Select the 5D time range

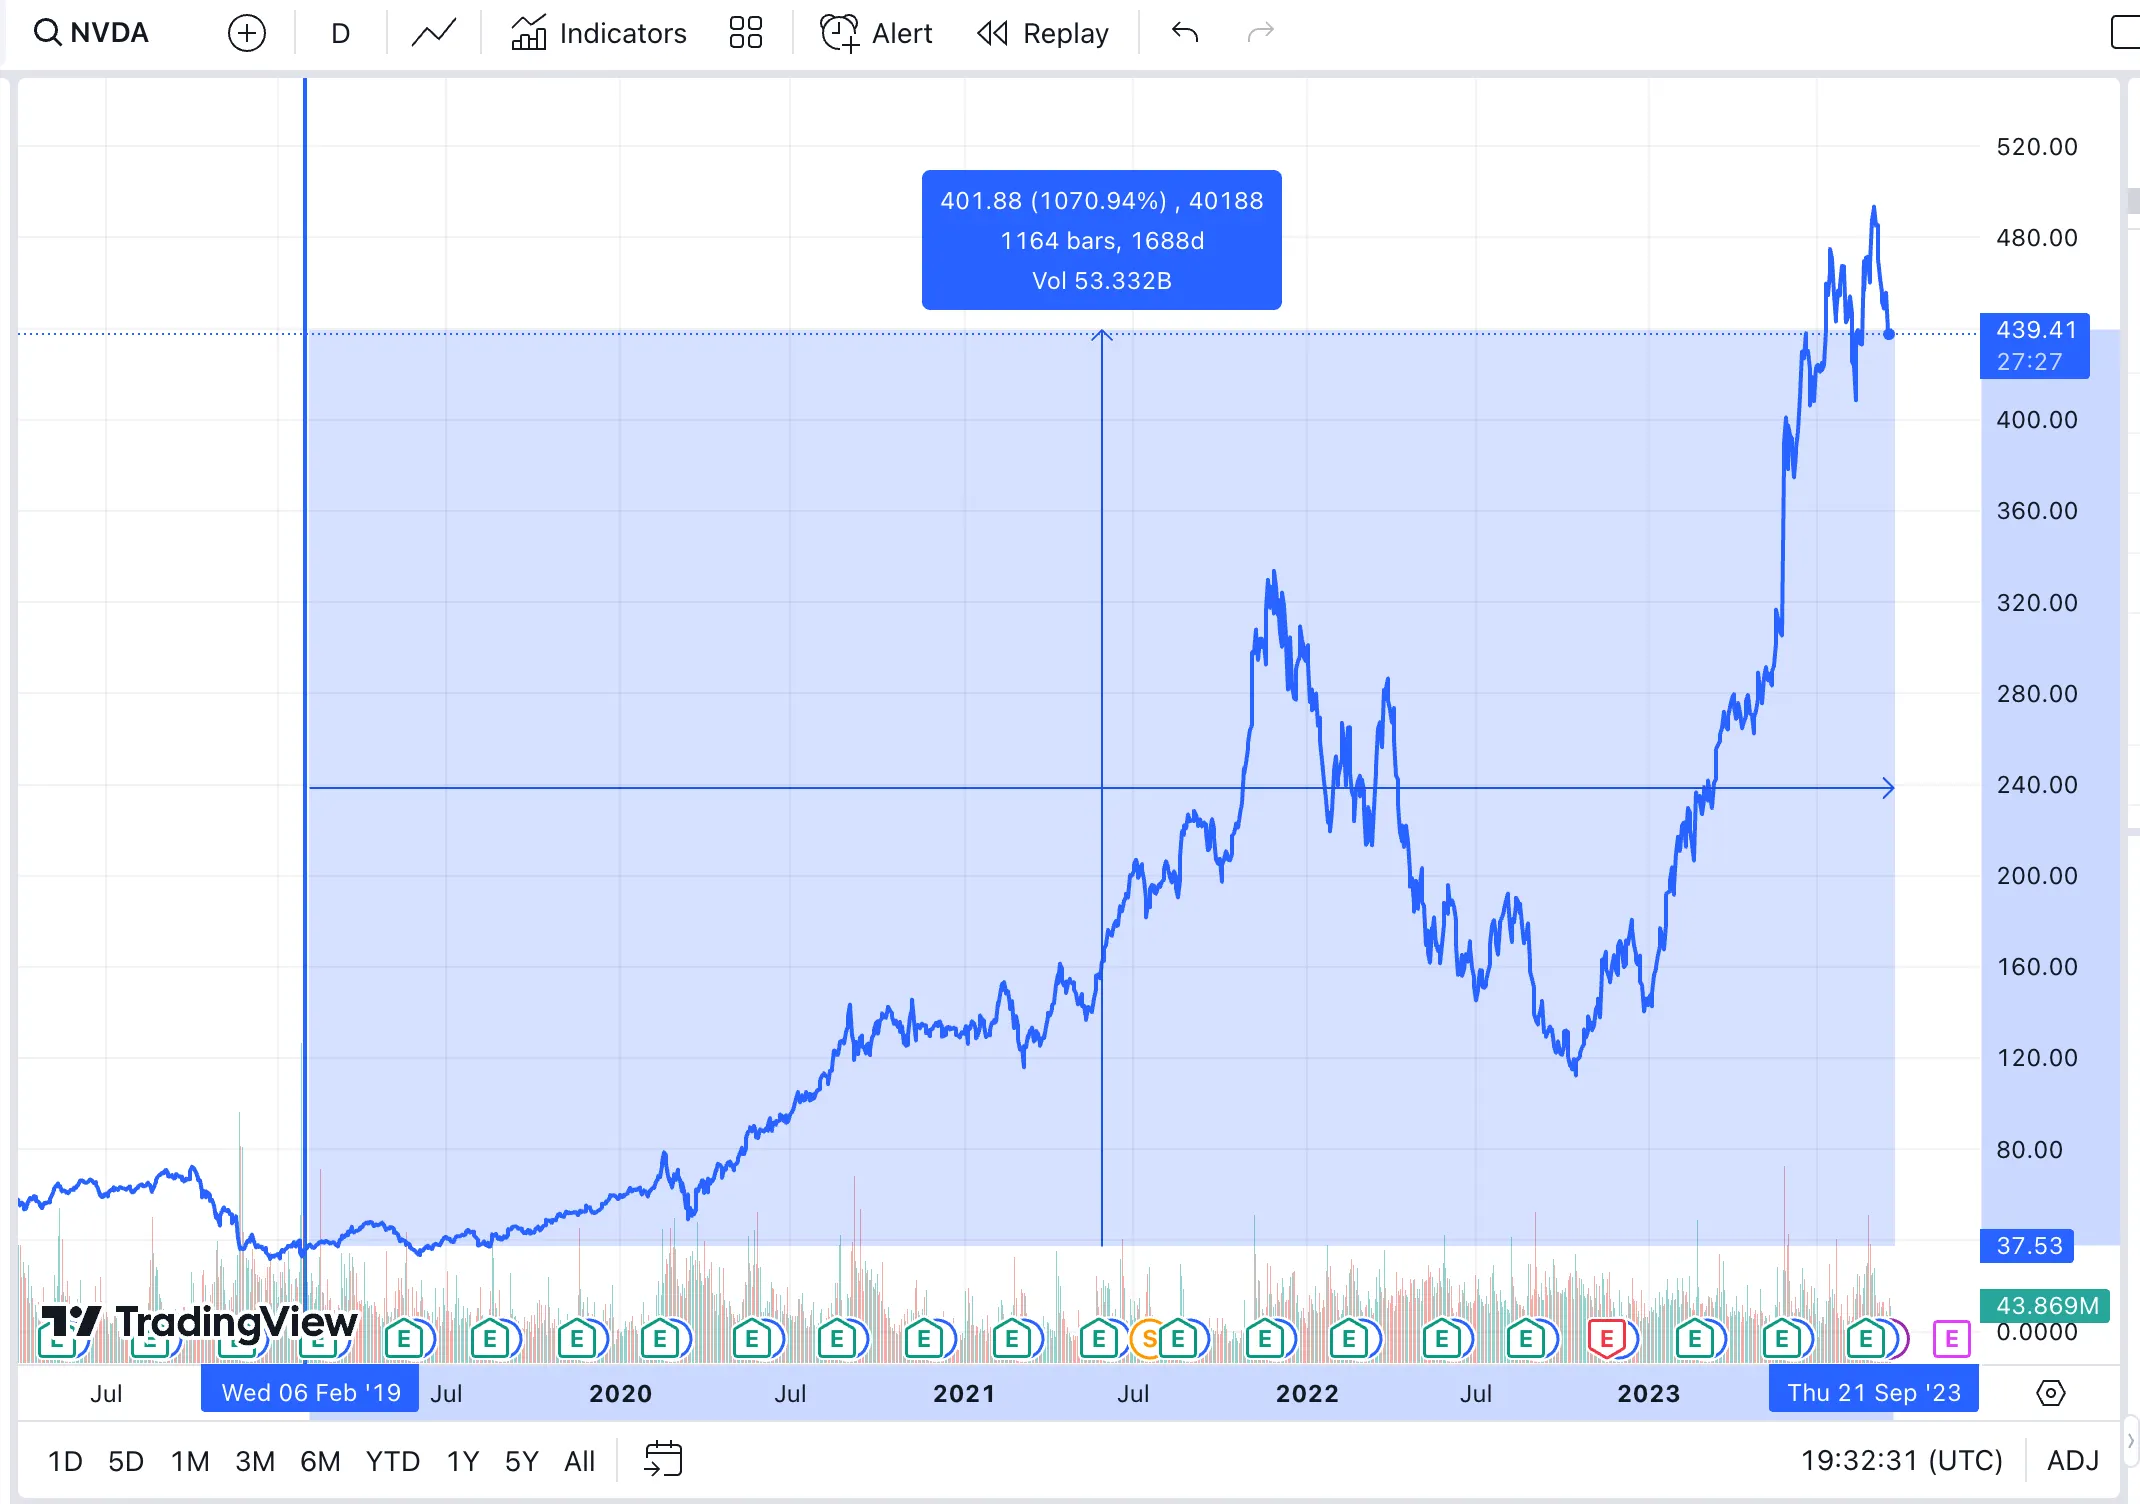(126, 1461)
